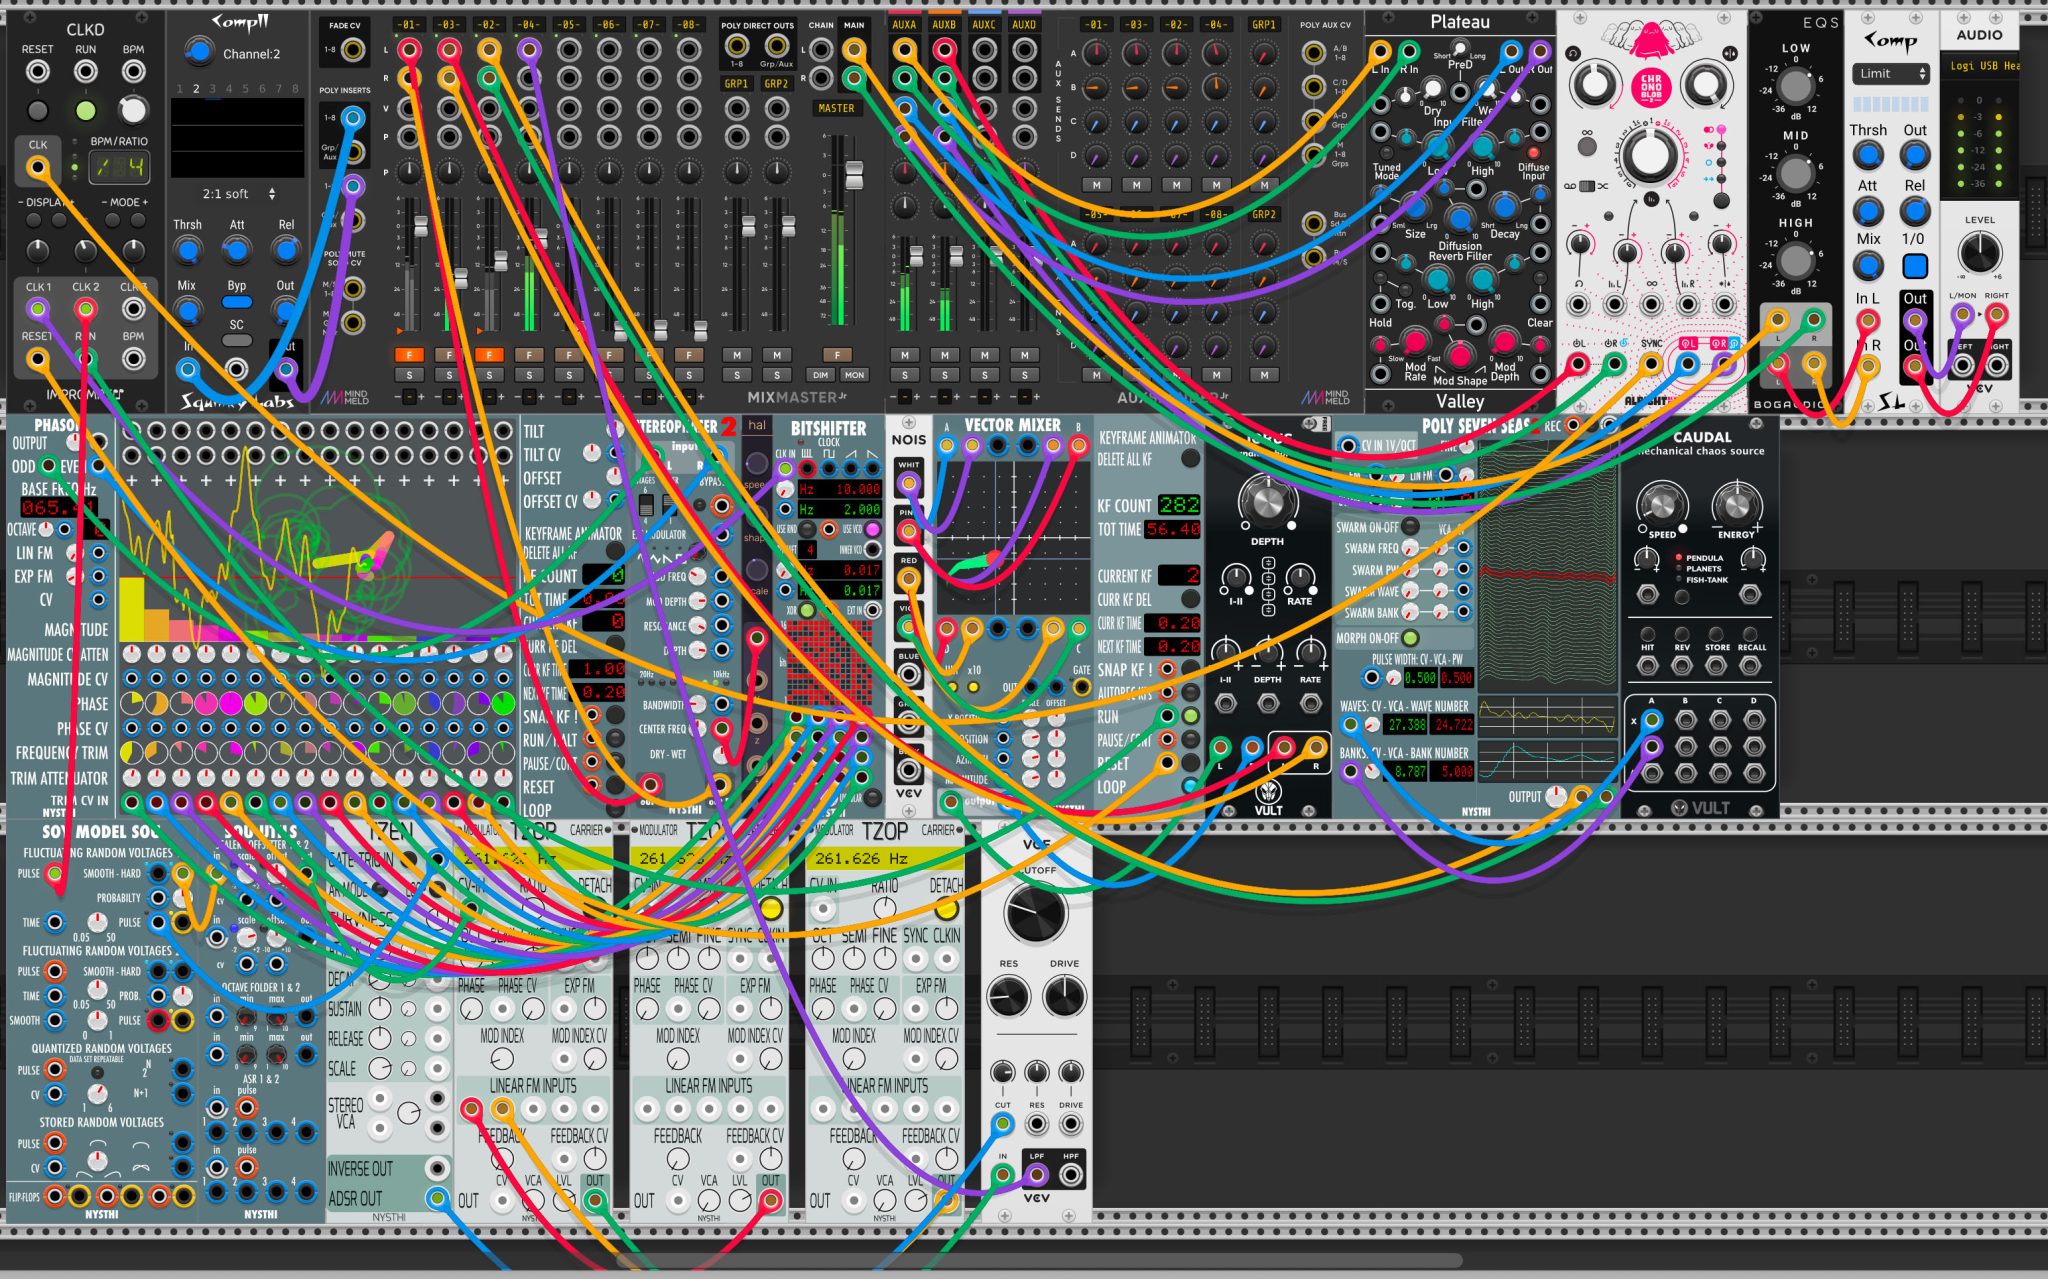The image size is (2048, 1279).
Task: Click the MixMaster track -01- label
Action: pyautogui.click(x=408, y=25)
